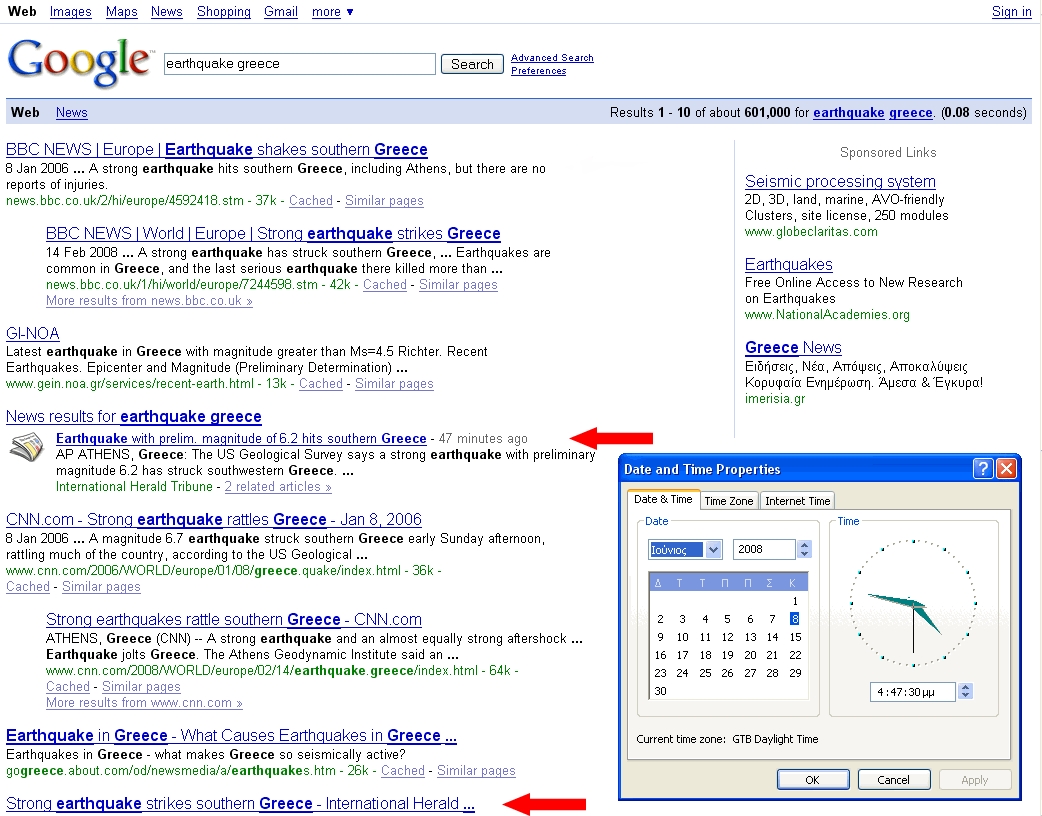
Task: Switch to the Time Zone tab
Action: pyautogui.click(x=728, y=501)
